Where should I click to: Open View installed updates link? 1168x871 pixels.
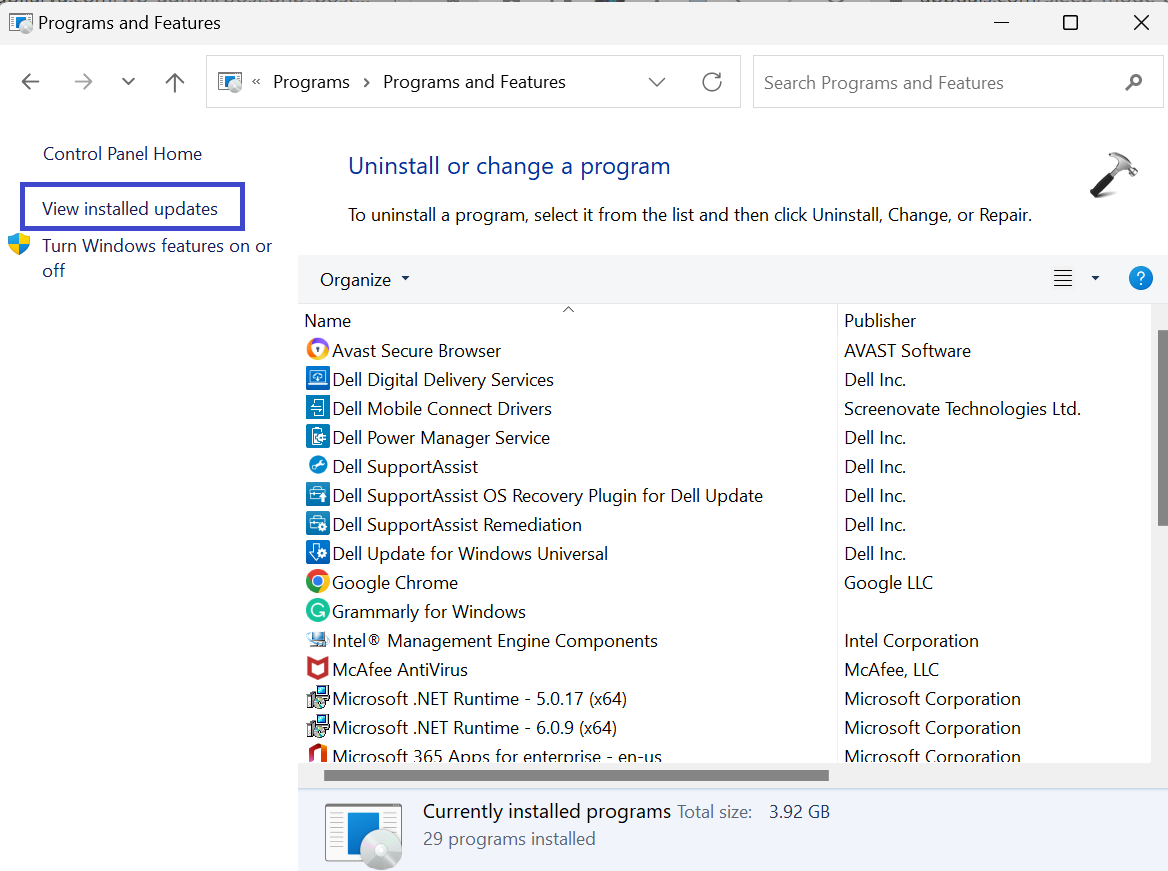click(x=130, y=209)
